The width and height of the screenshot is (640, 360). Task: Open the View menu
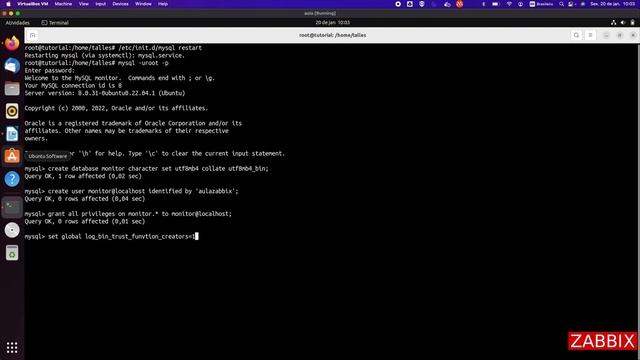pos(84,4)
